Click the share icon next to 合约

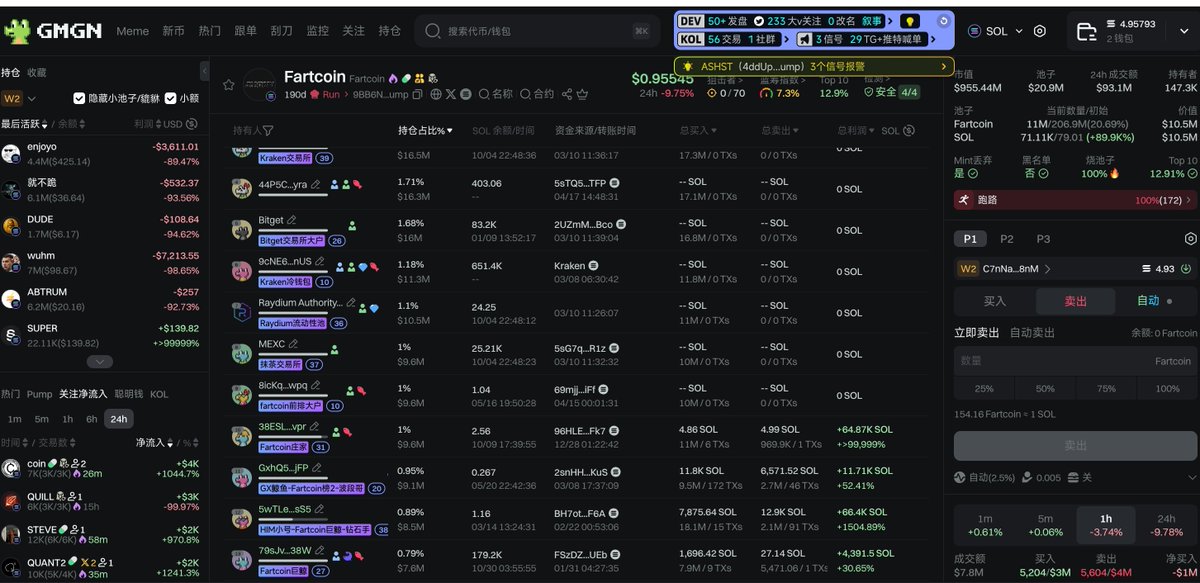coord(567,94)
